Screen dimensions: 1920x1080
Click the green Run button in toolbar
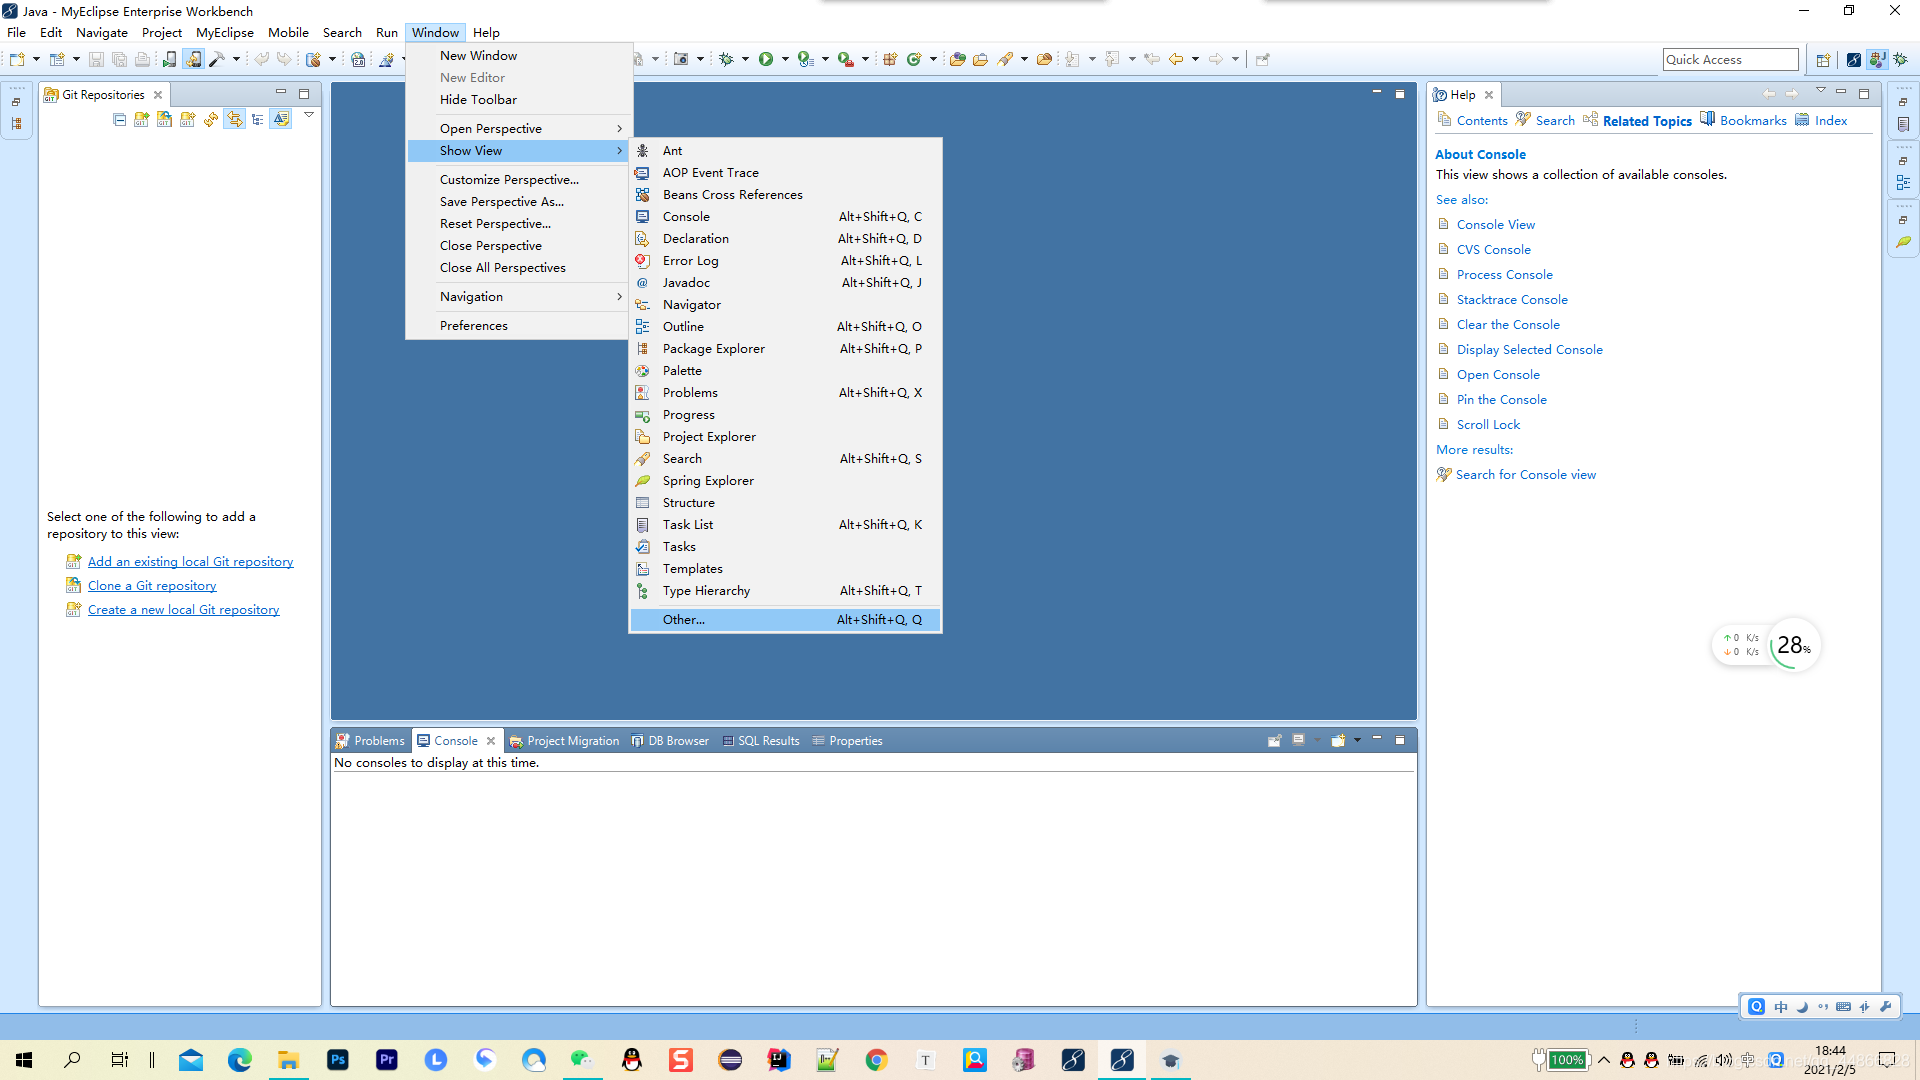pos(765,59)
